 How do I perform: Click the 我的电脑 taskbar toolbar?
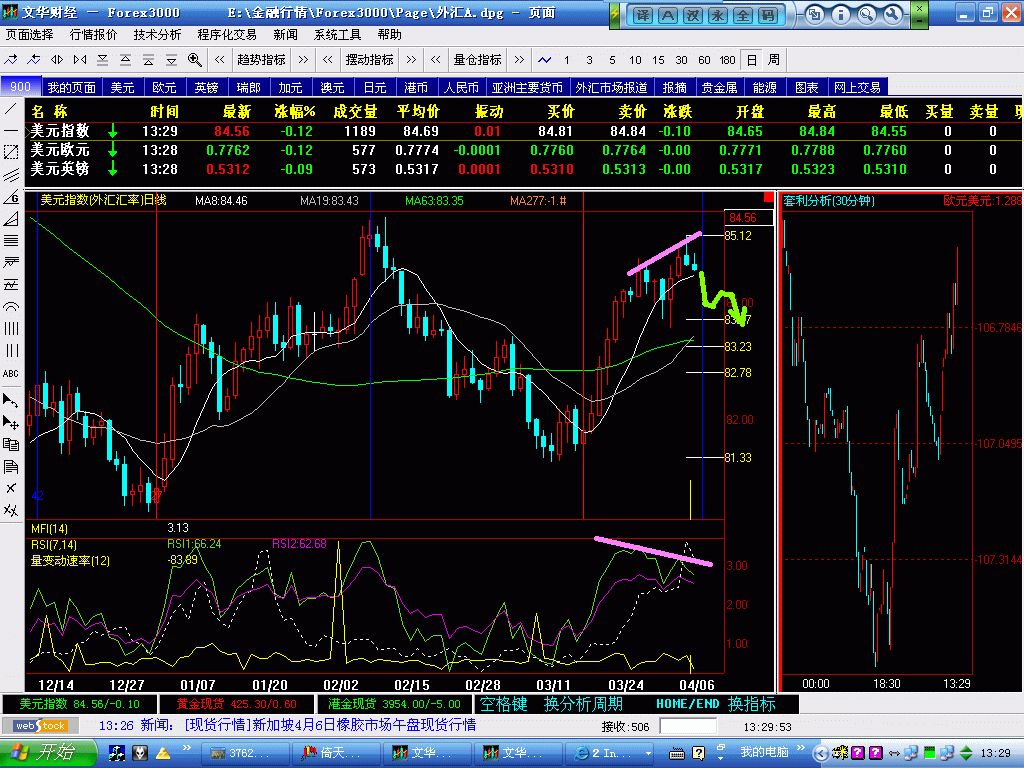[x=764, y=752]
